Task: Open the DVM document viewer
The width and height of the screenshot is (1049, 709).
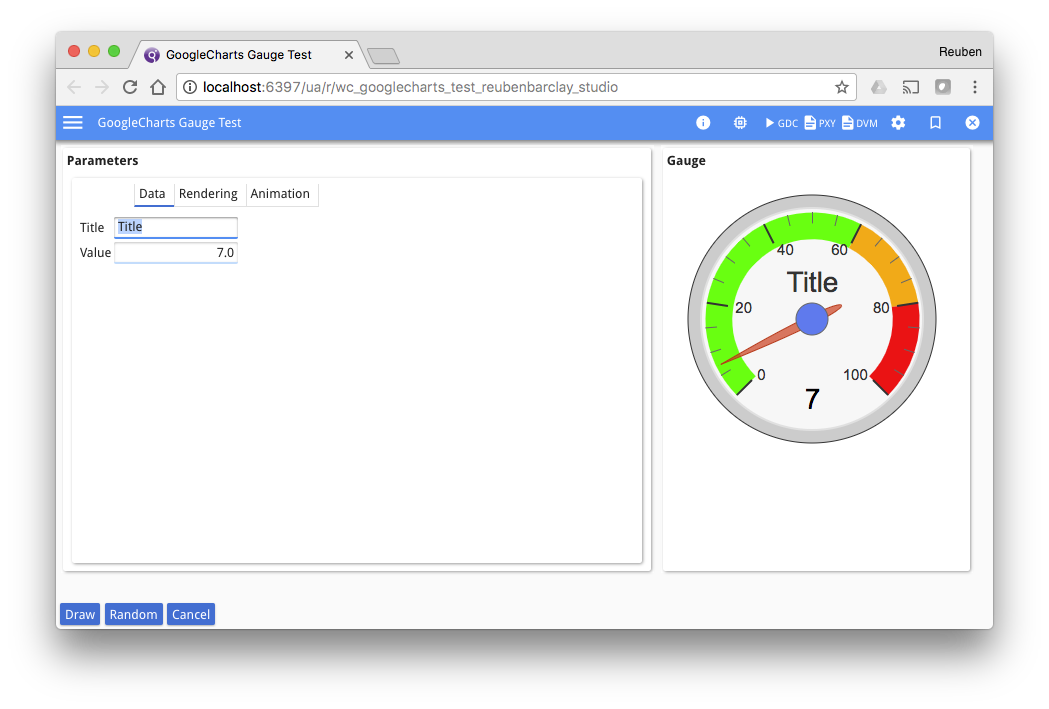Action: 858,123
